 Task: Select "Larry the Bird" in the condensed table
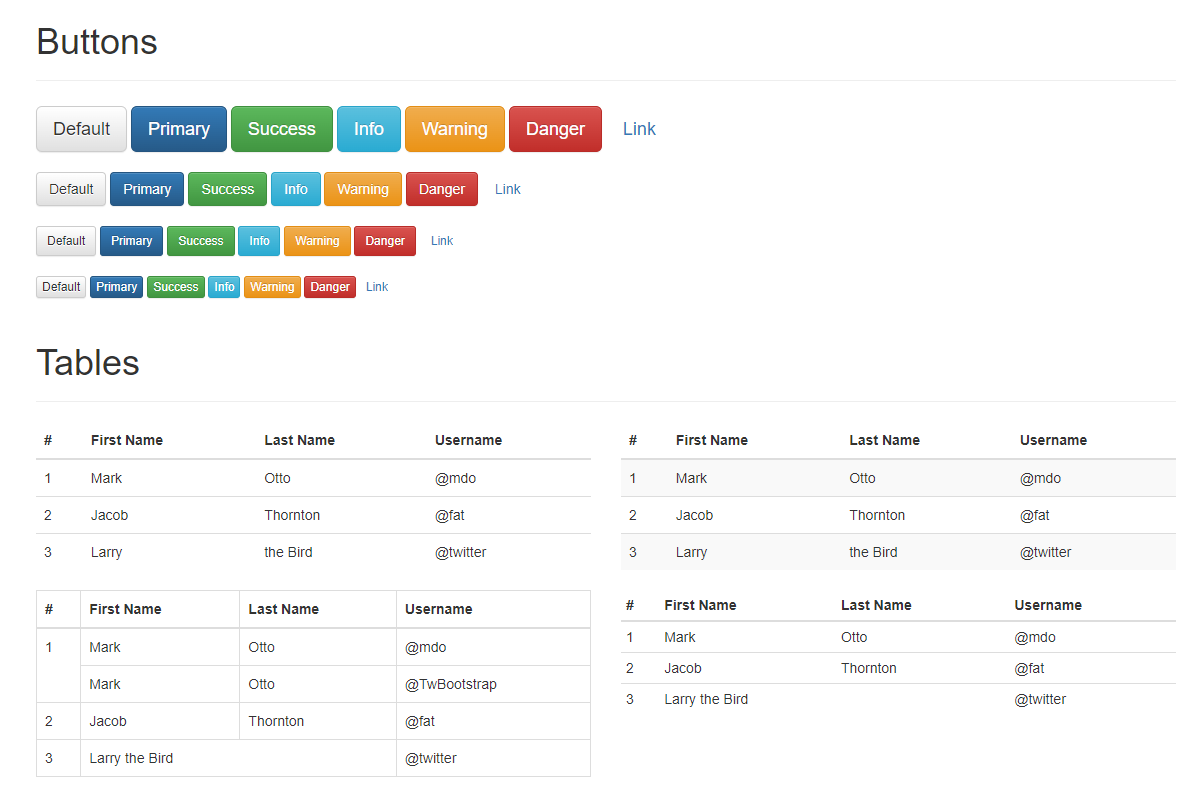click(x=706, y=699)
